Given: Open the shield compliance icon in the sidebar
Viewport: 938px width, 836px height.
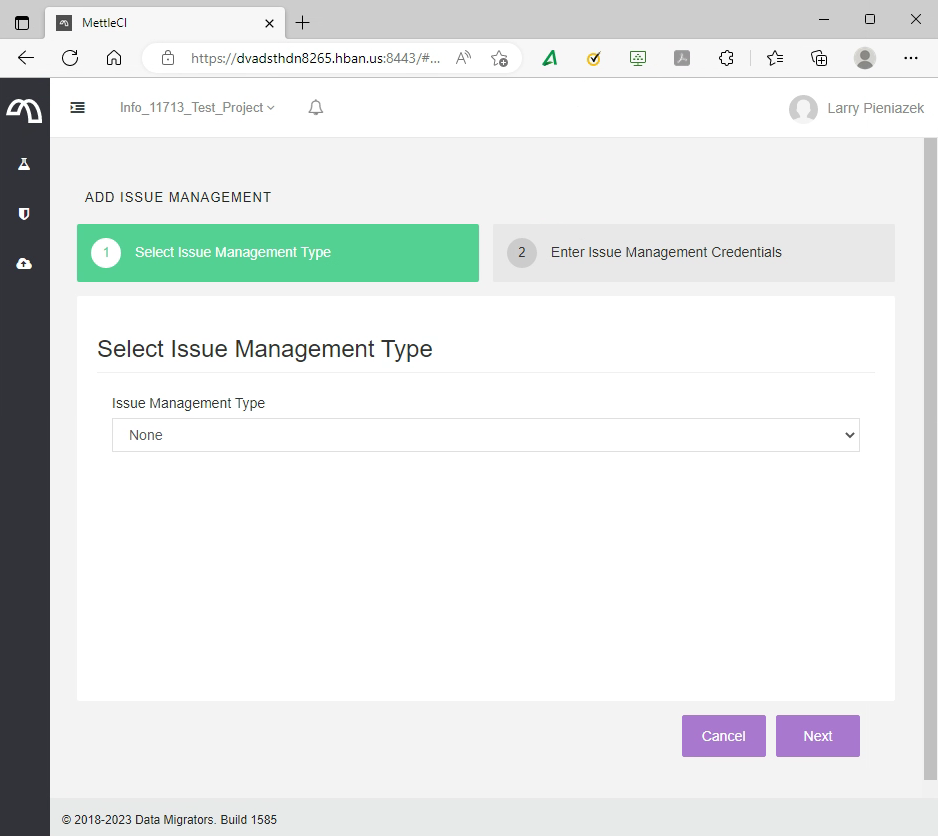Looking at the screenshot, I should pos(24,214).
